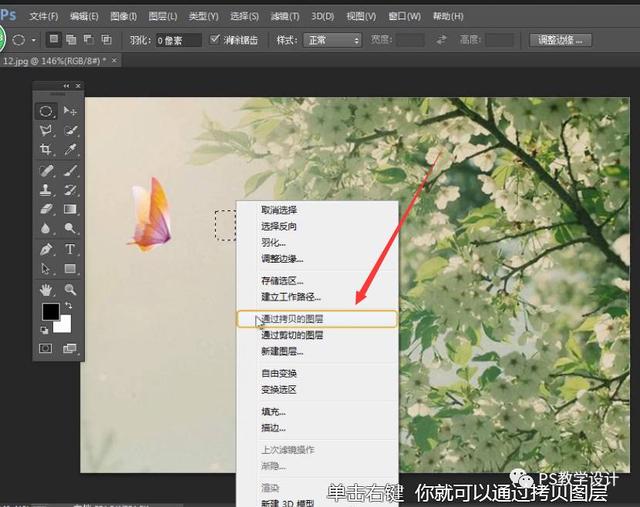Choose Subtract from Selection mode

point(89,40)
